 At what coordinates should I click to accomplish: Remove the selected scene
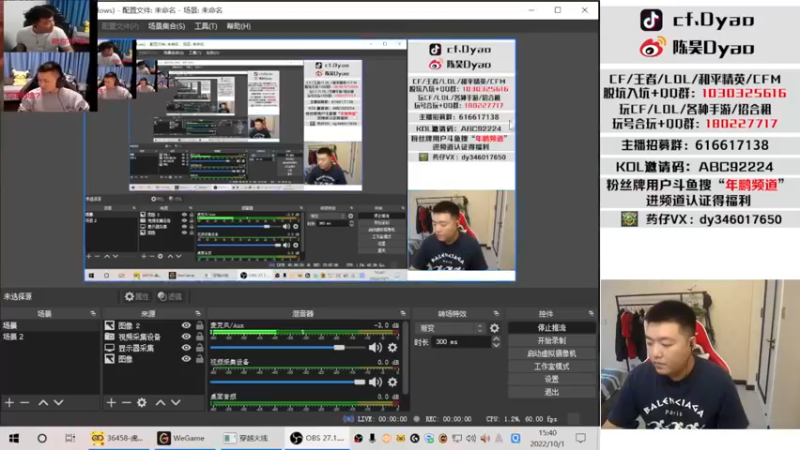click(24, 403)
